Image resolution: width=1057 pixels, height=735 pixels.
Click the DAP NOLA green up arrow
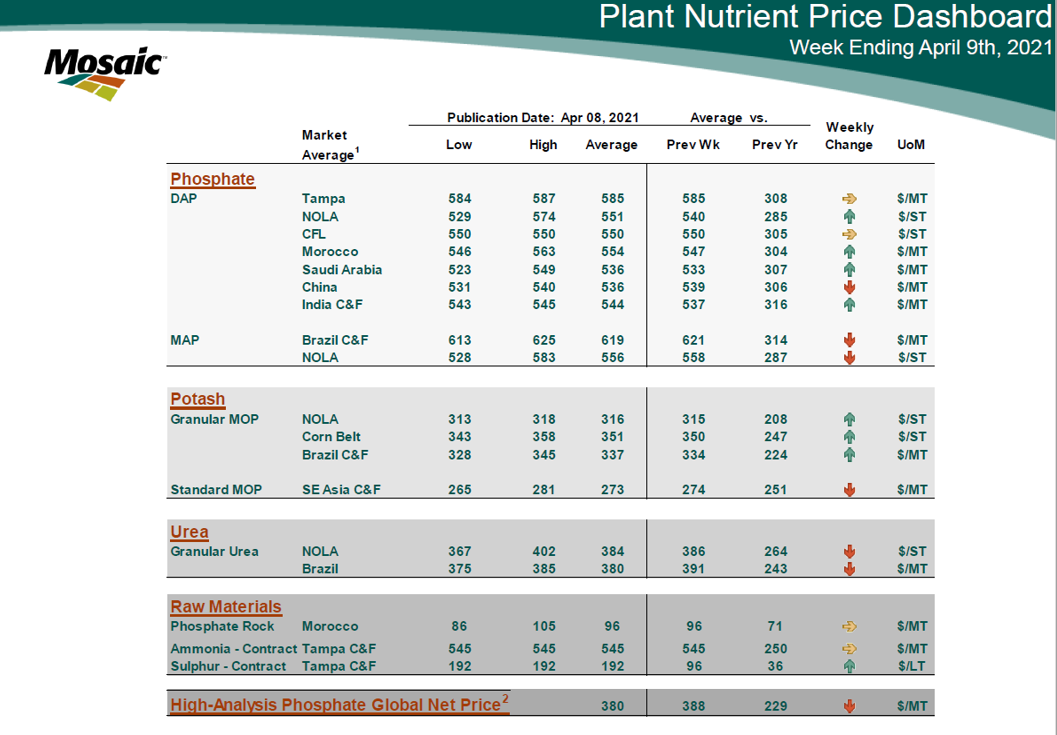click(849, 216)
